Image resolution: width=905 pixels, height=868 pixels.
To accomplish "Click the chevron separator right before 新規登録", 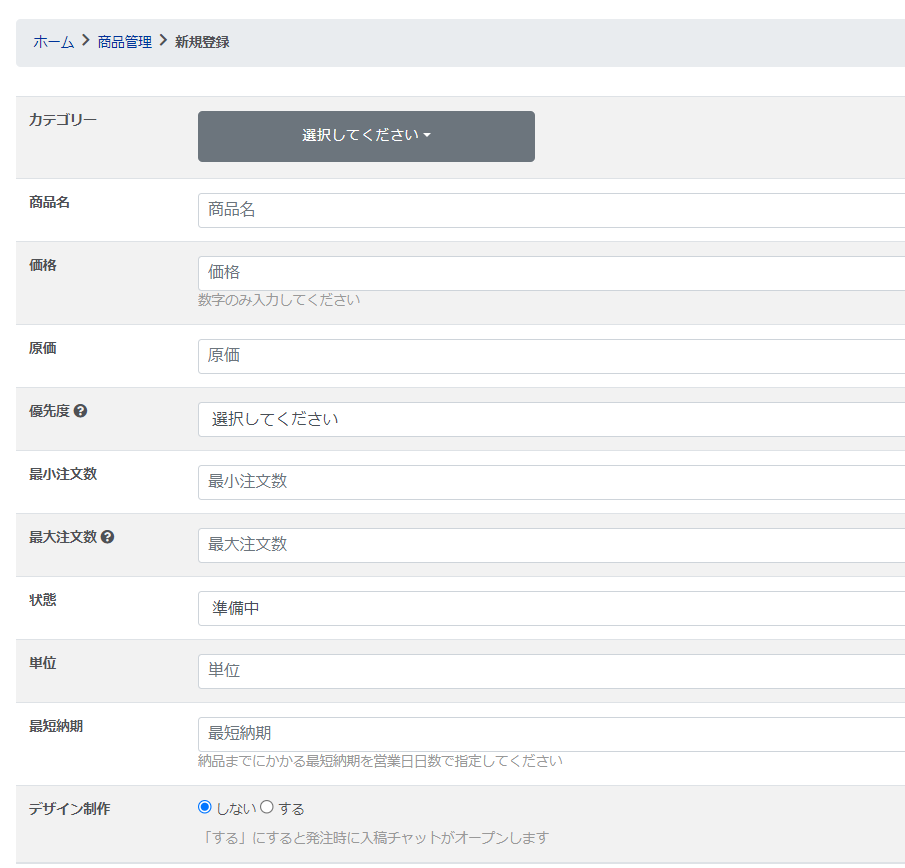I will click(x=164, y=41).
